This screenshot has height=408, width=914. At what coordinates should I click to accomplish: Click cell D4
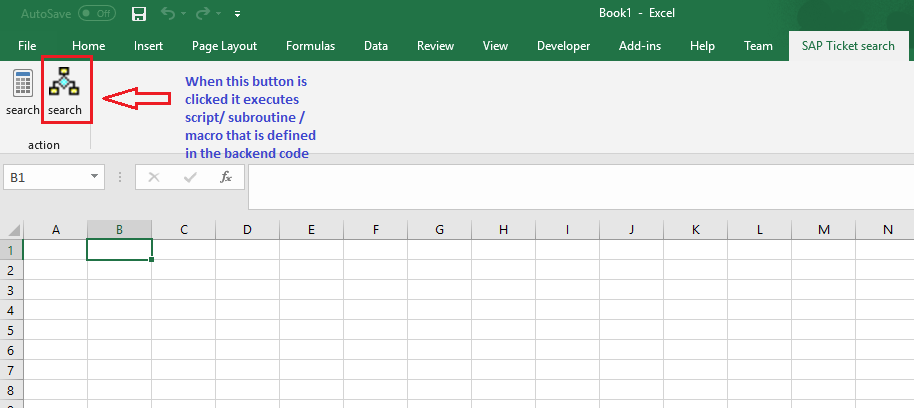pos(248,309)
